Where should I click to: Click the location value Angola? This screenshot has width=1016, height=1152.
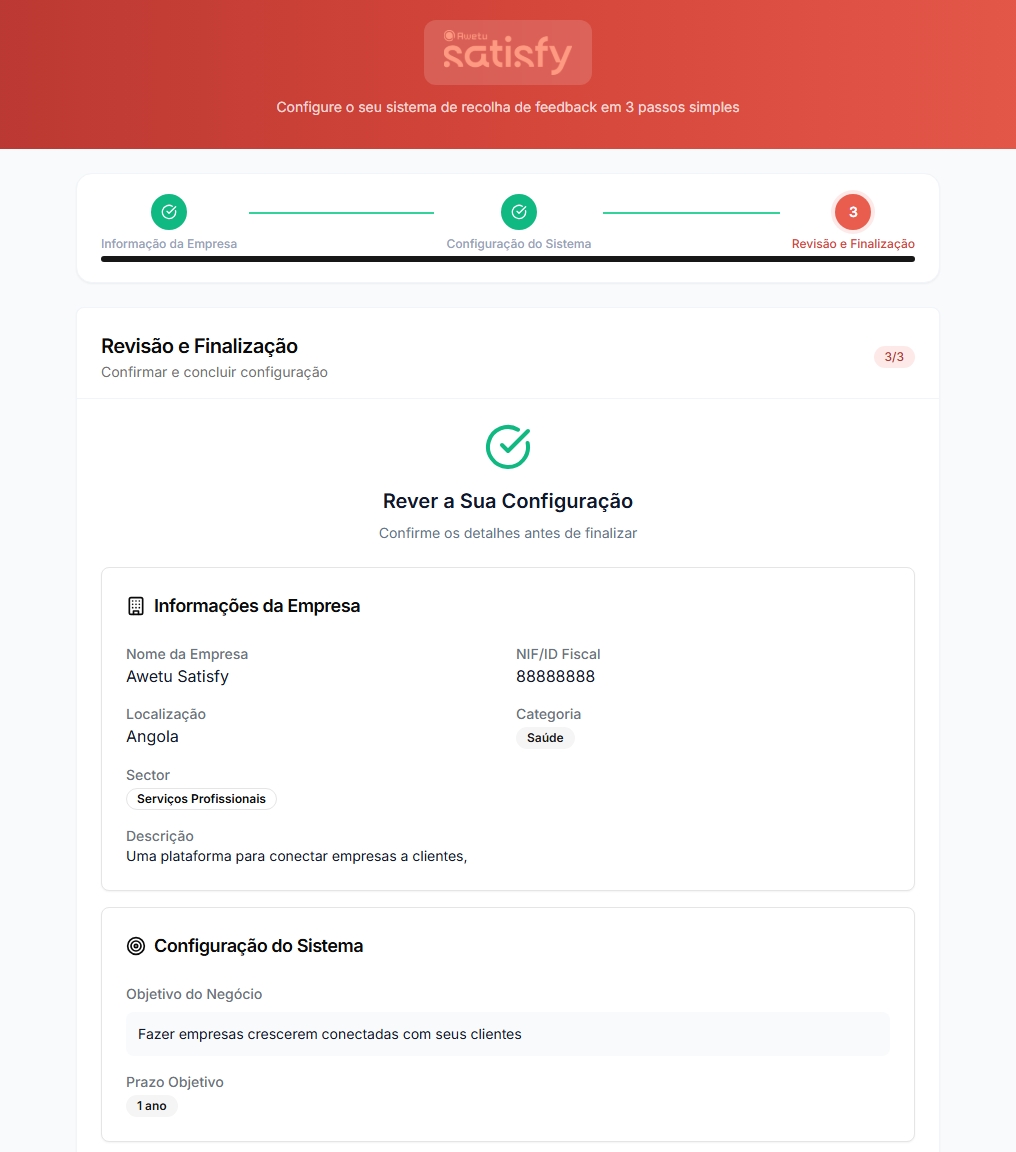pos(152,737)
